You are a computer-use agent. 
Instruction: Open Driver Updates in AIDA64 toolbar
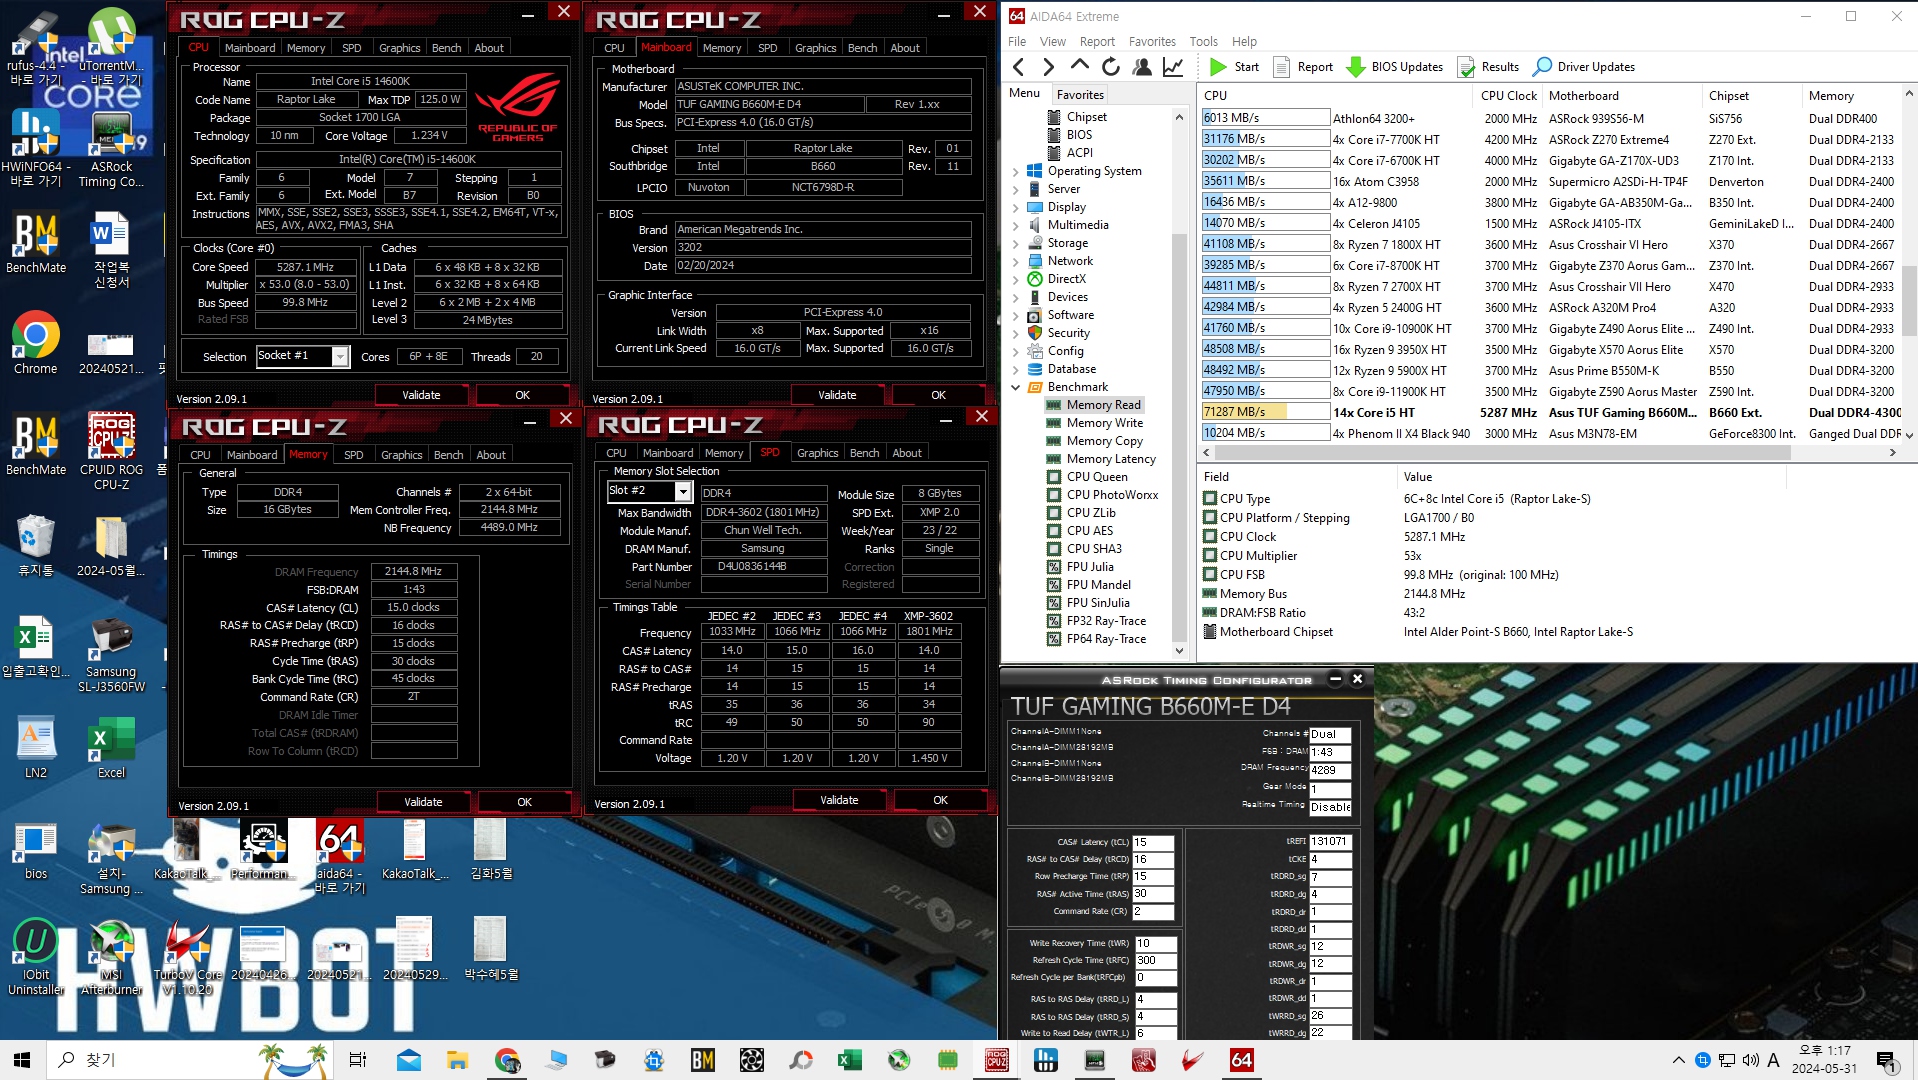coord(1584,67)
